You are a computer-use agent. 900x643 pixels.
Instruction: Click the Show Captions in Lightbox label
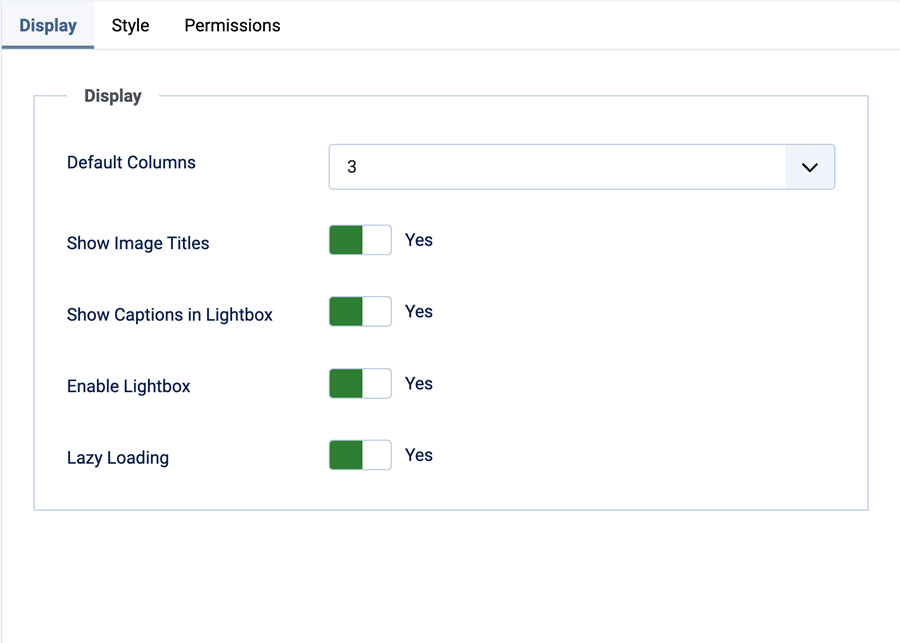click(169, 314)
